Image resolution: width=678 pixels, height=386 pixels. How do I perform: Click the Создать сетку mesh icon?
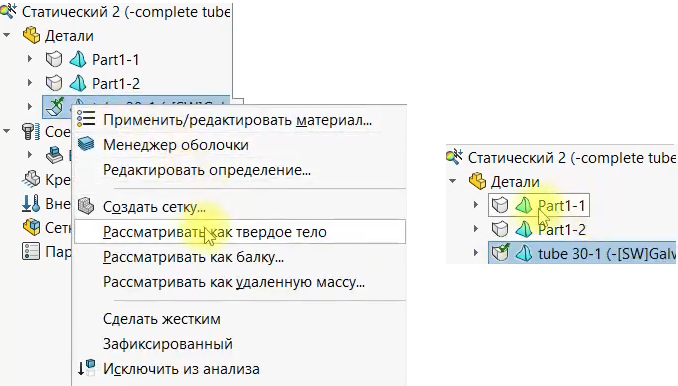(86, 206)
